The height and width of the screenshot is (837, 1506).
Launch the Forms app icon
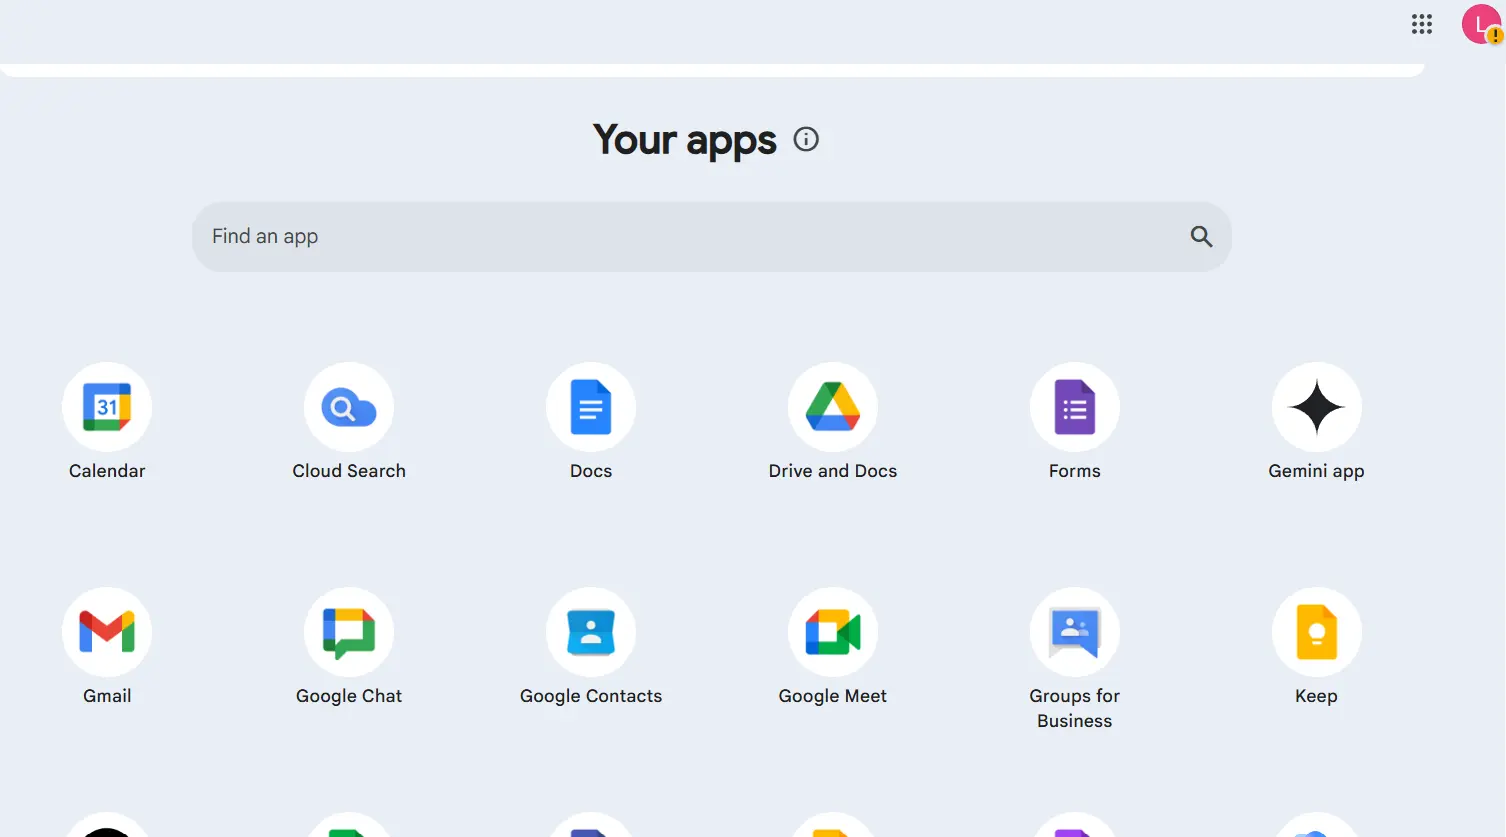click(1075, 407)
